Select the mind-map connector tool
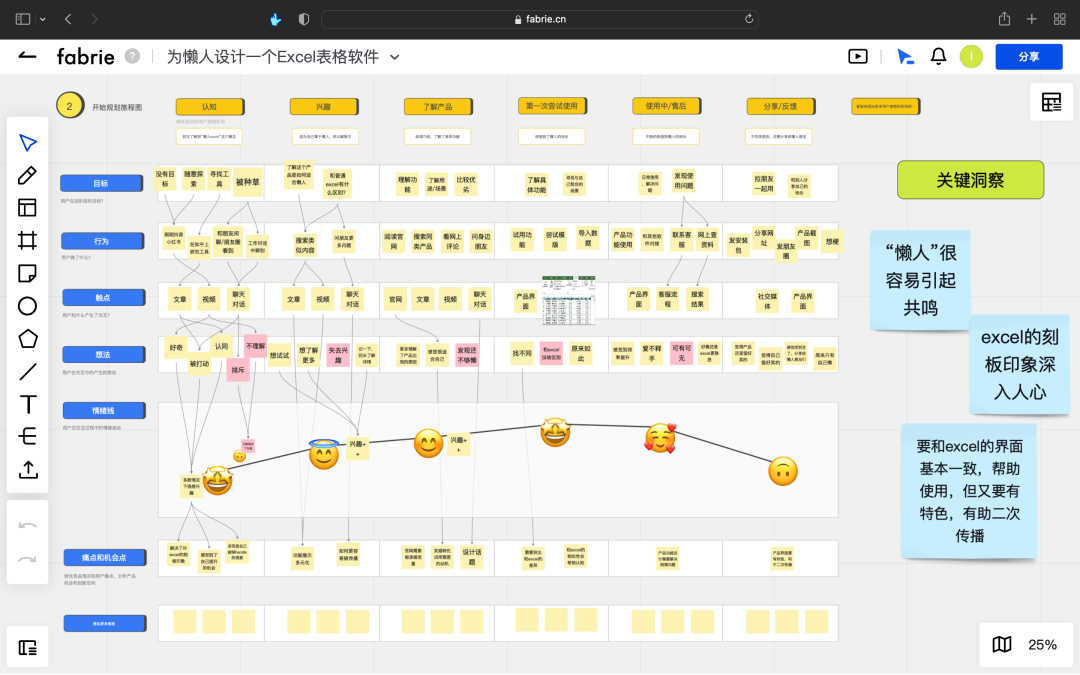The height and width of the screenshot is (675, 1080). pyautogui.click(x=28, y=437)
